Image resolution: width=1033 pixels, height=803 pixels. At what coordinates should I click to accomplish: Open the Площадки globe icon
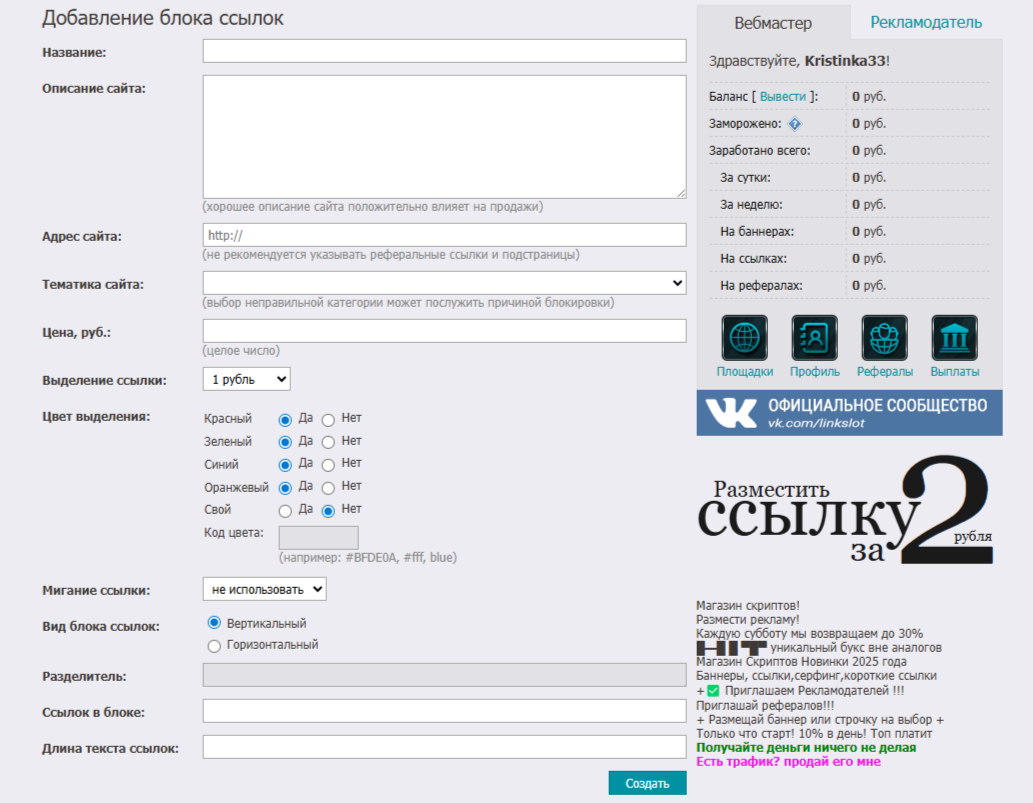coord(744,338)
